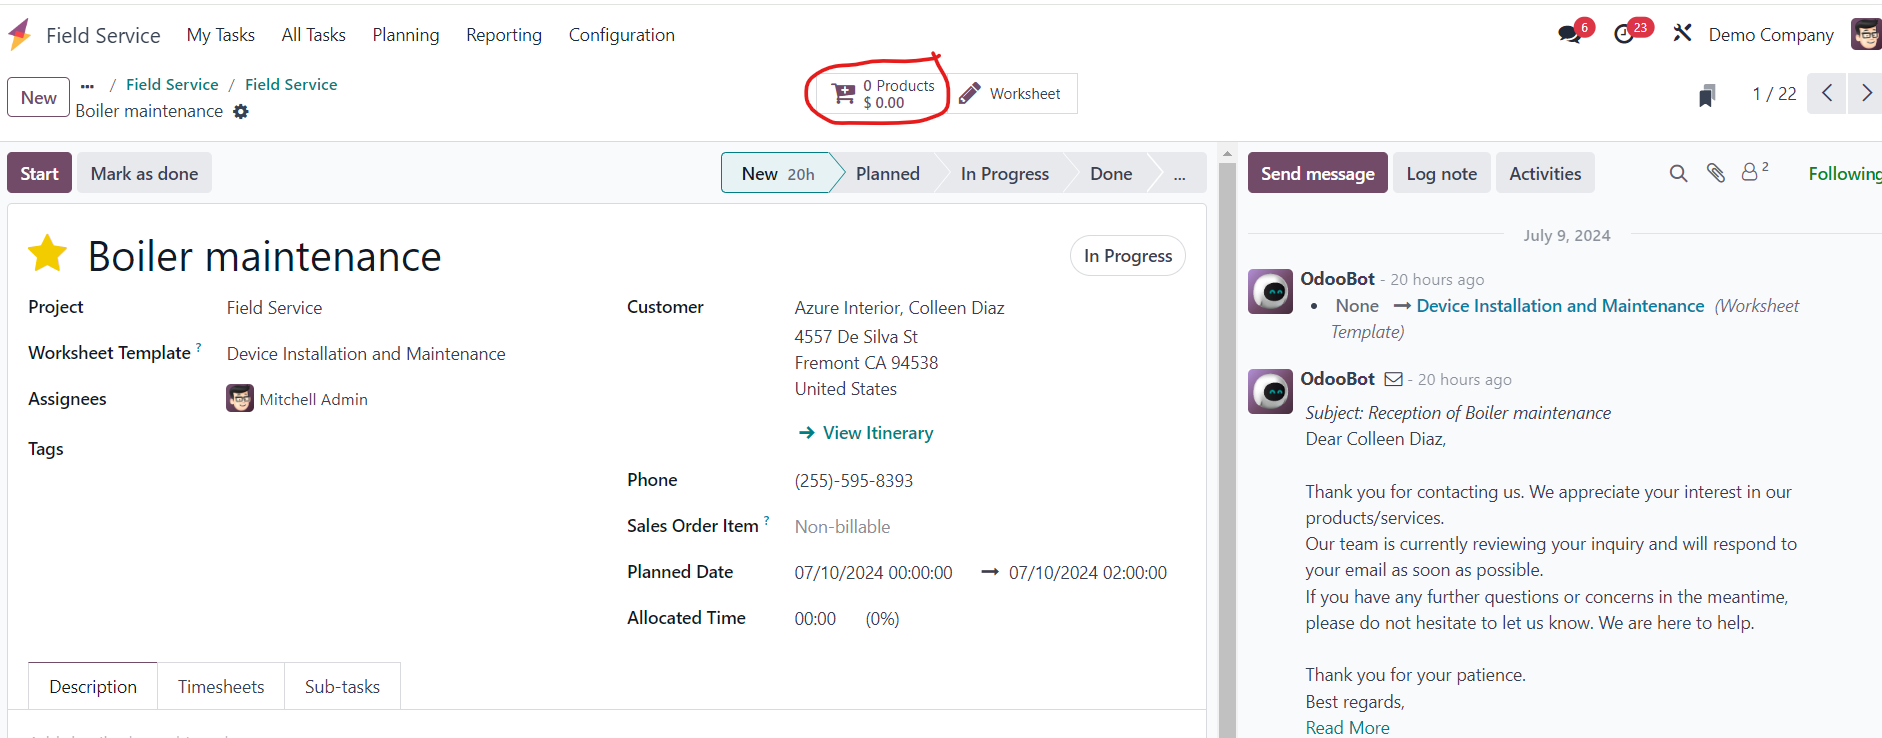The image size is (1882, 738).
Task: Open the user avatar menu
Action: click(x=1866, y=34)
